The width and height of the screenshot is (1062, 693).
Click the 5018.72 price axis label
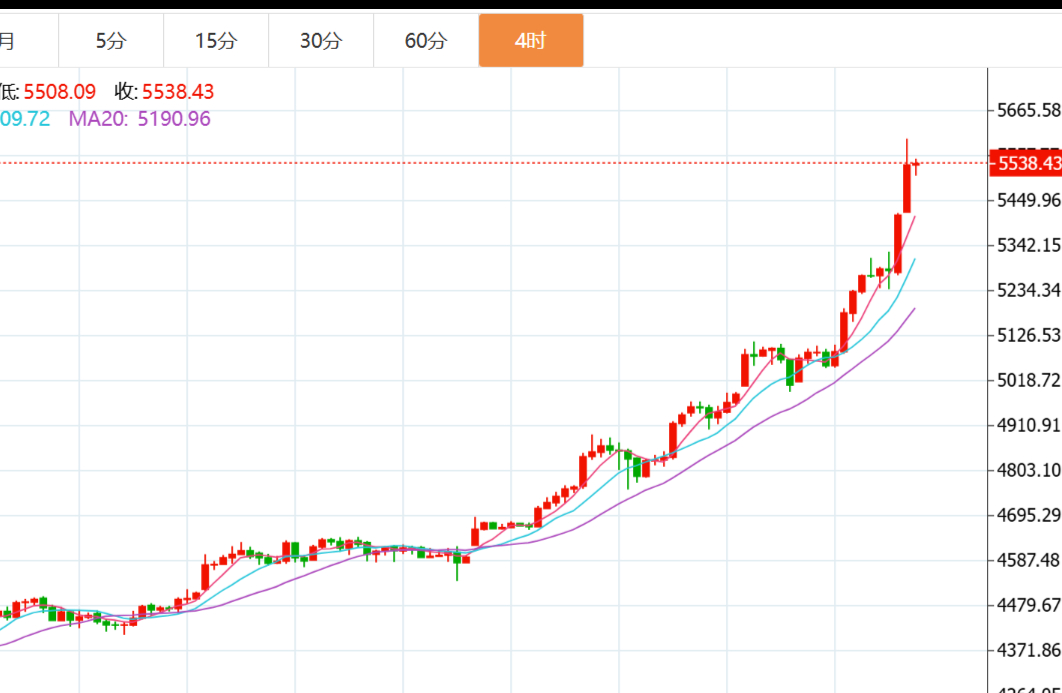(1029, 380)
